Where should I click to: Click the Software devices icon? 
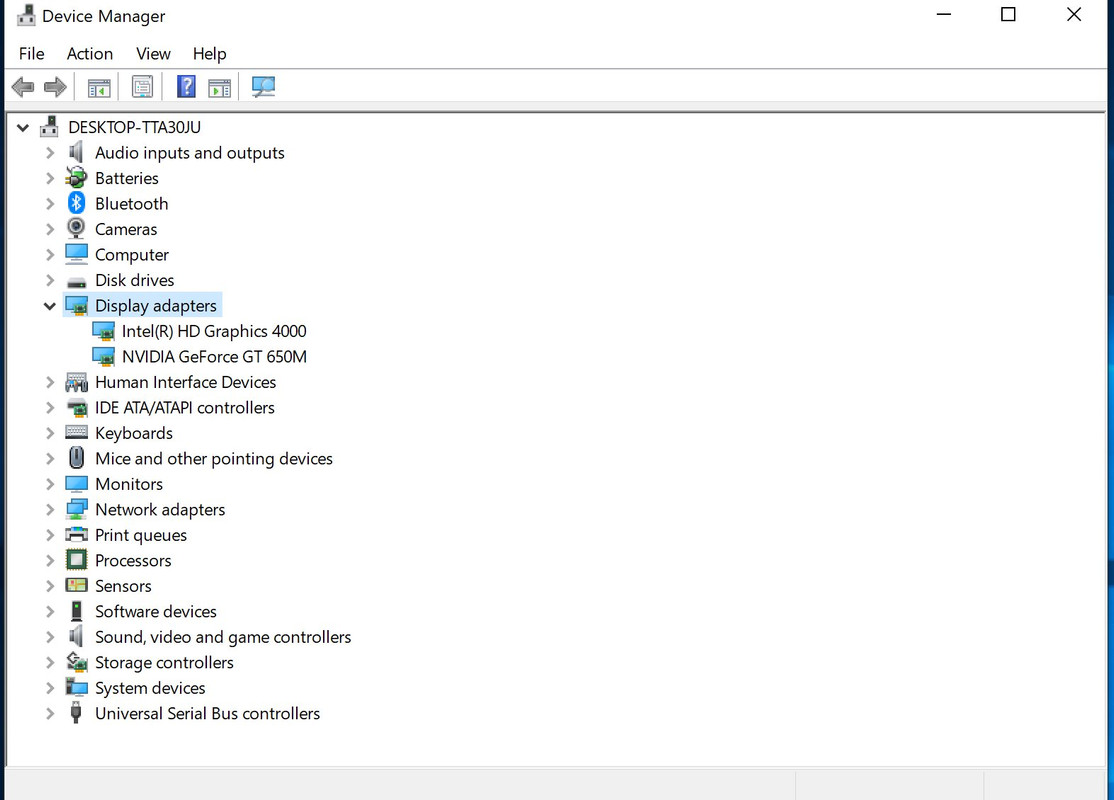76,611
